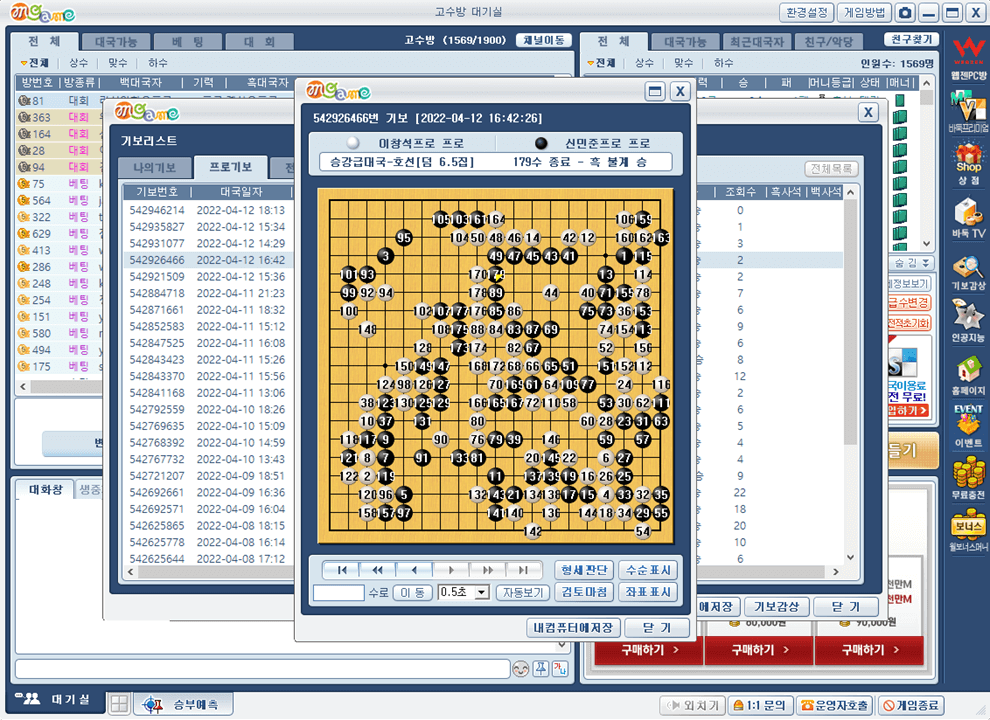
Task: Click 내컴퓨터에저장 button
Action: click(x=573, y=628)
